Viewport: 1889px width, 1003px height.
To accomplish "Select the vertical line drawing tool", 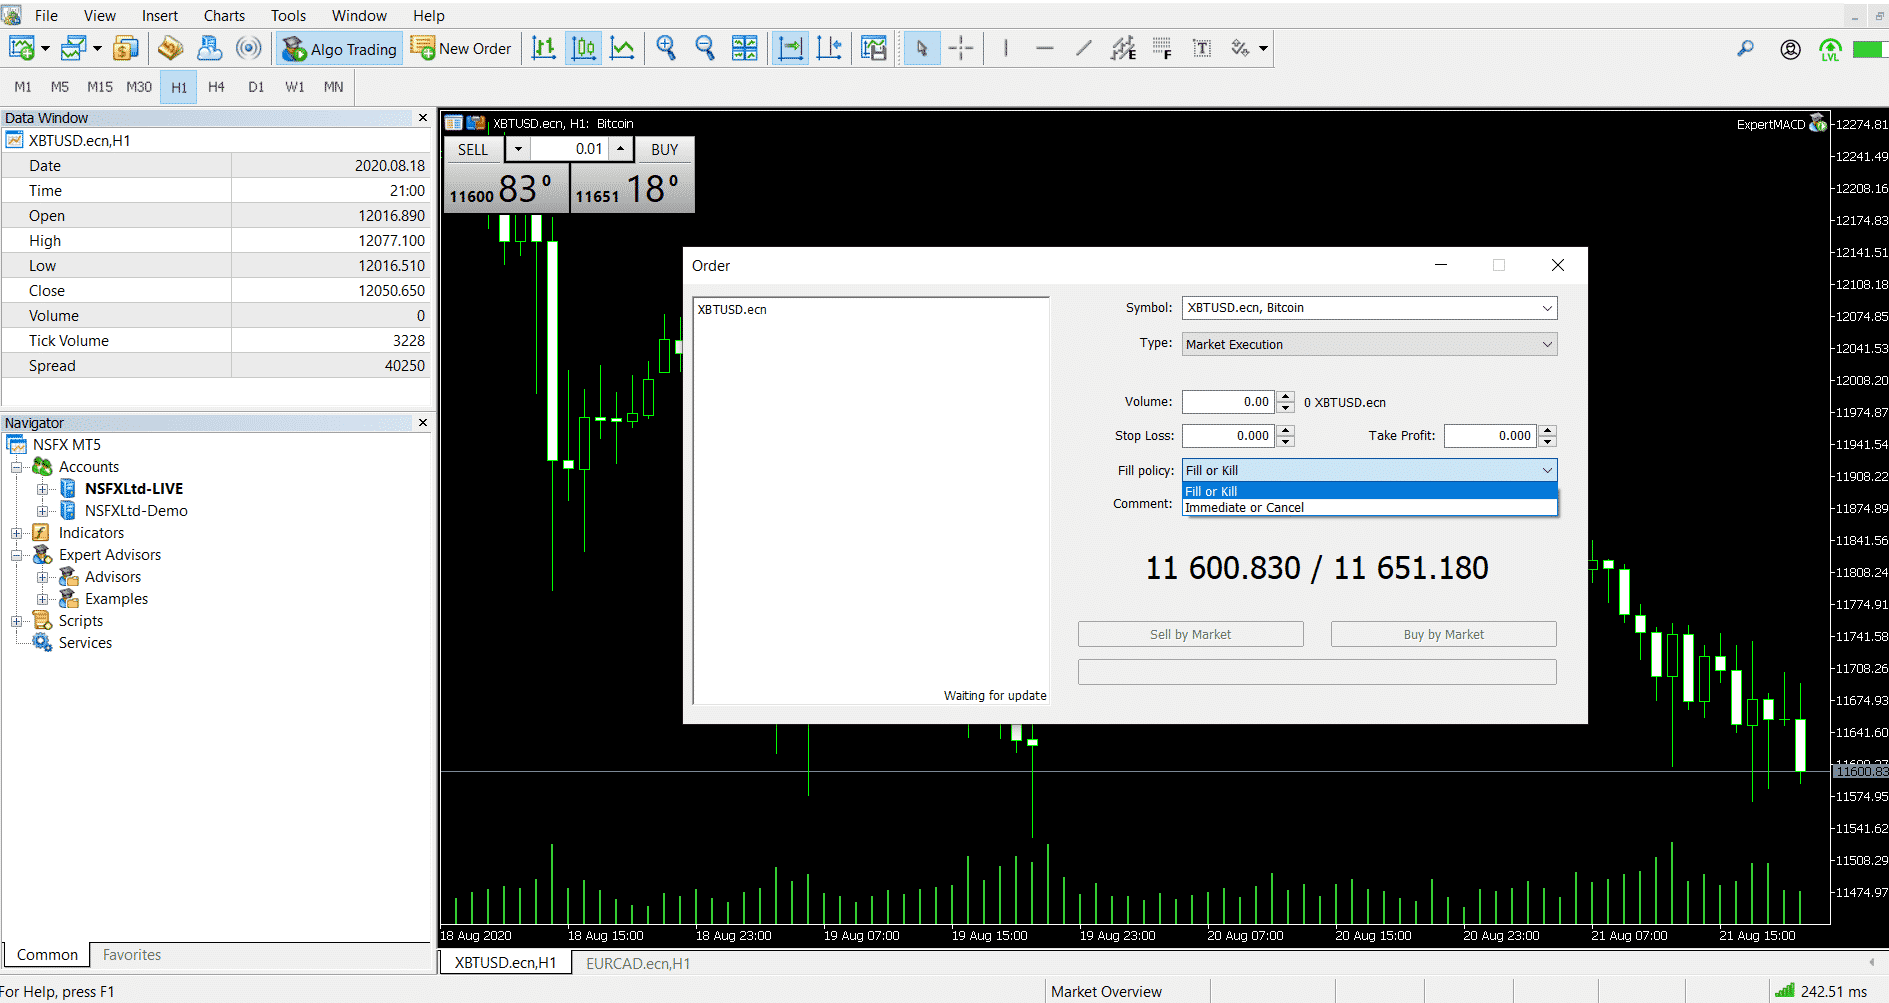I will point(1005,48).
